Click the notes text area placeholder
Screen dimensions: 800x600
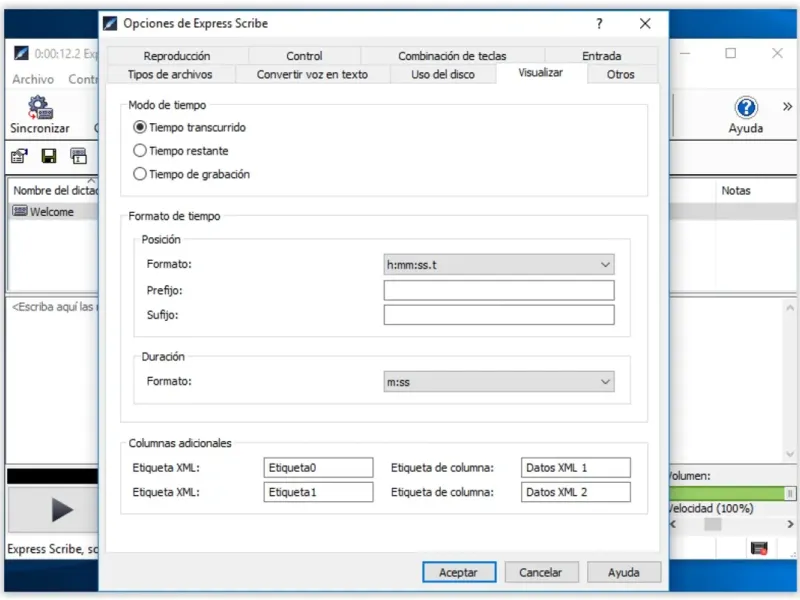click(x=54, y=307)
